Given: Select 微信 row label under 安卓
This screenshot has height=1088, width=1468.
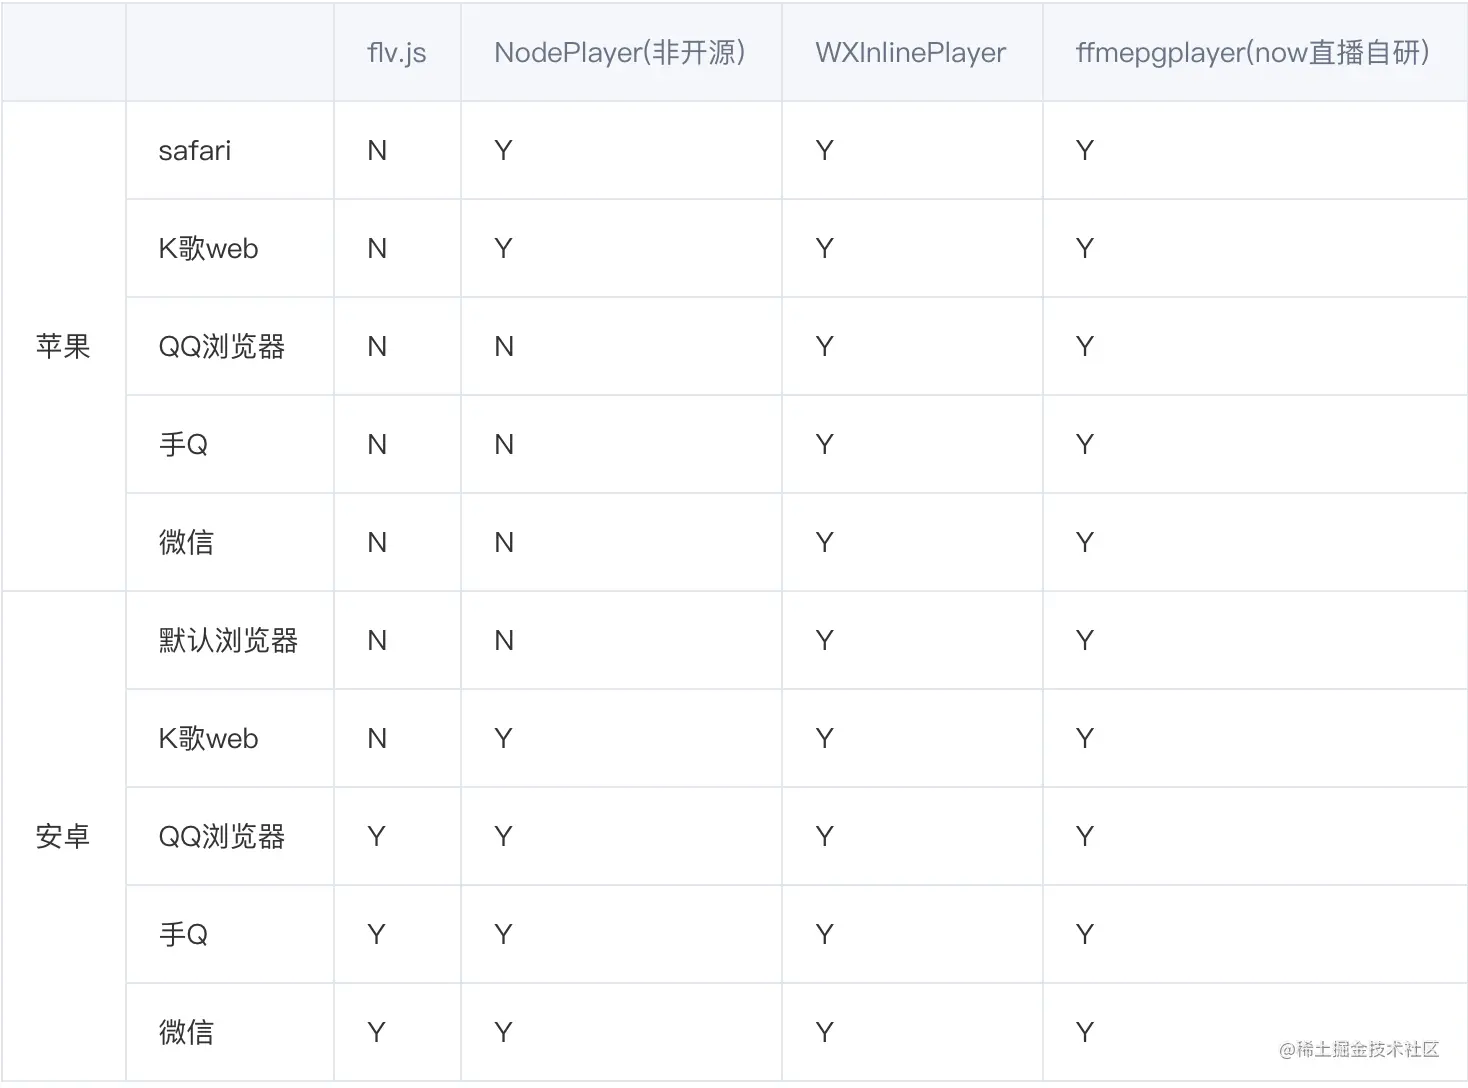Looking at the screenshot, I should coord(186,1033).
